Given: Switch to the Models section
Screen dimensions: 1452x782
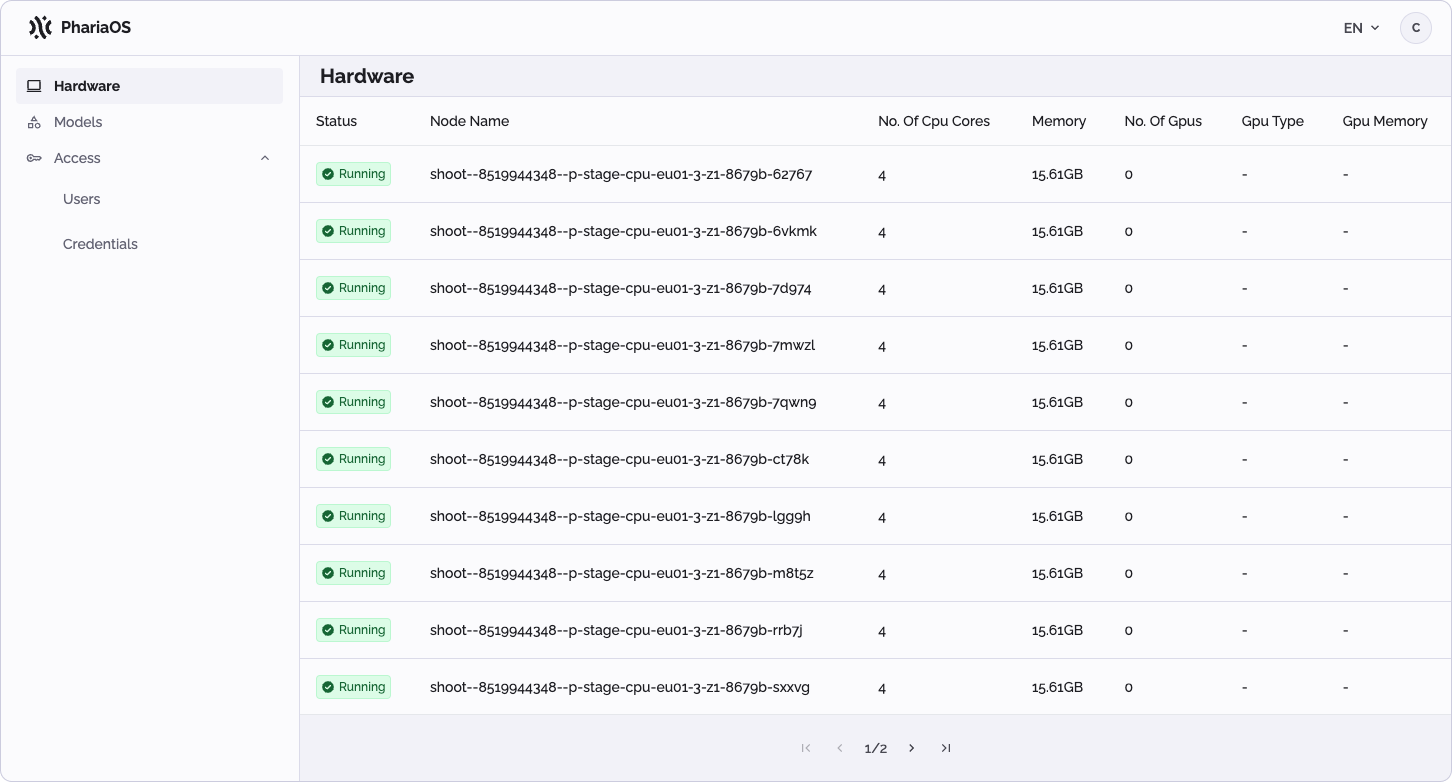Looking at the screenshot, I should click(77, 122).
